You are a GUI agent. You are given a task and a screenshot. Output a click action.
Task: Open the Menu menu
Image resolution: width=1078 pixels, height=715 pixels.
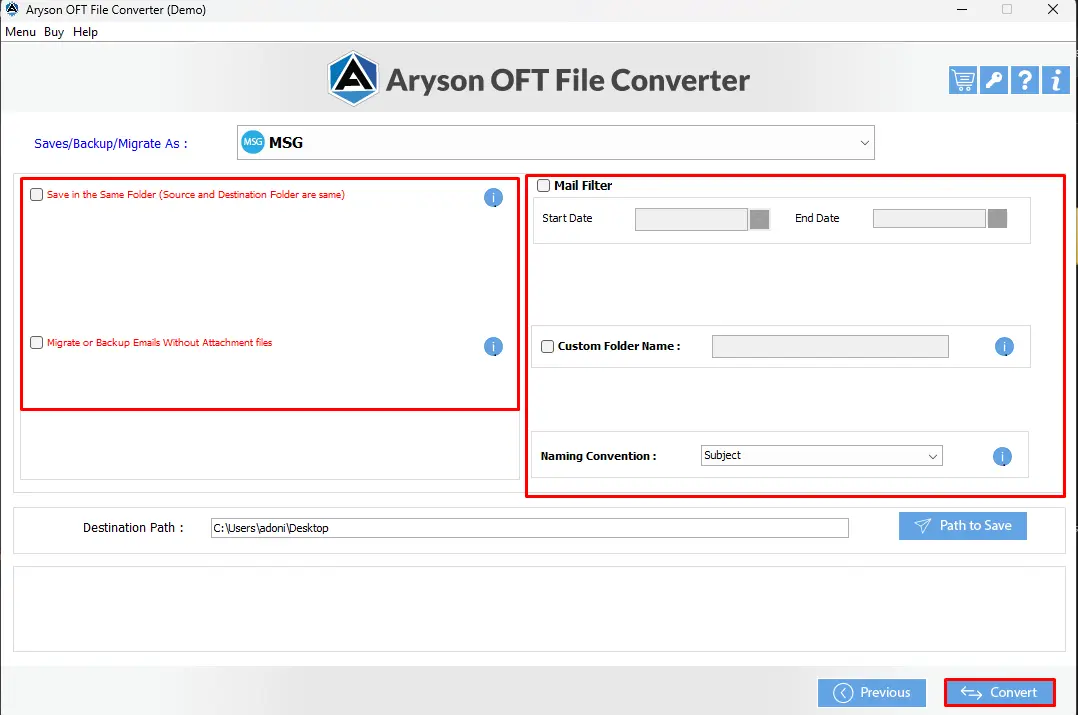[x=20, y=32]
